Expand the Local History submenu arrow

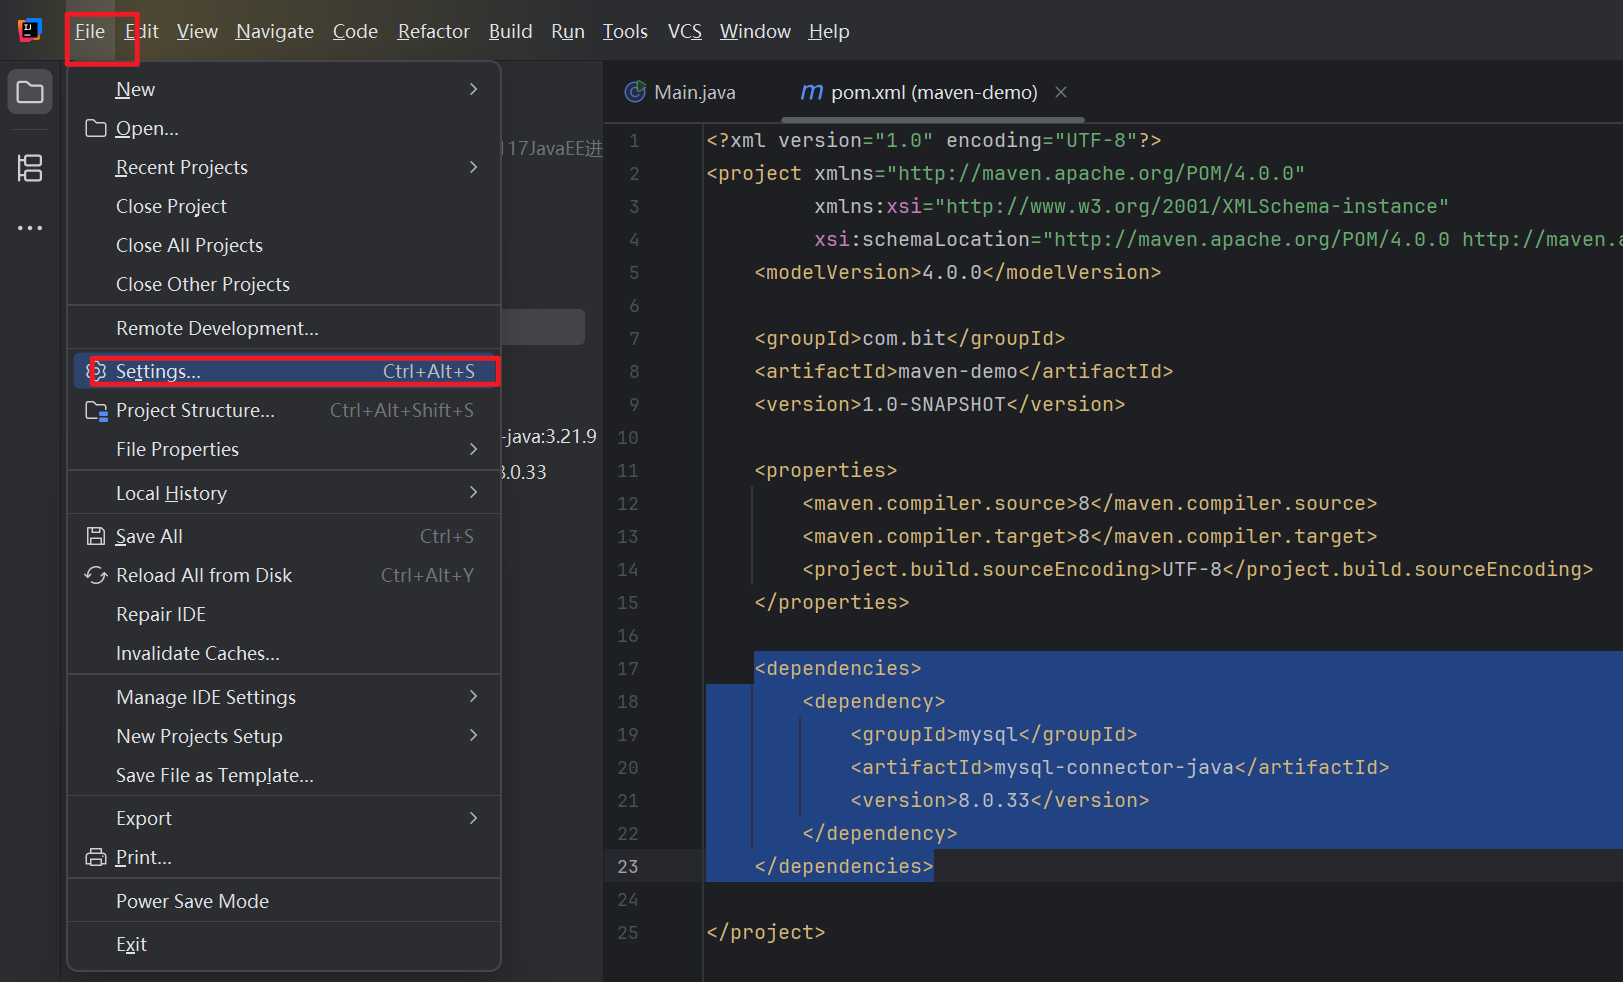474,492
